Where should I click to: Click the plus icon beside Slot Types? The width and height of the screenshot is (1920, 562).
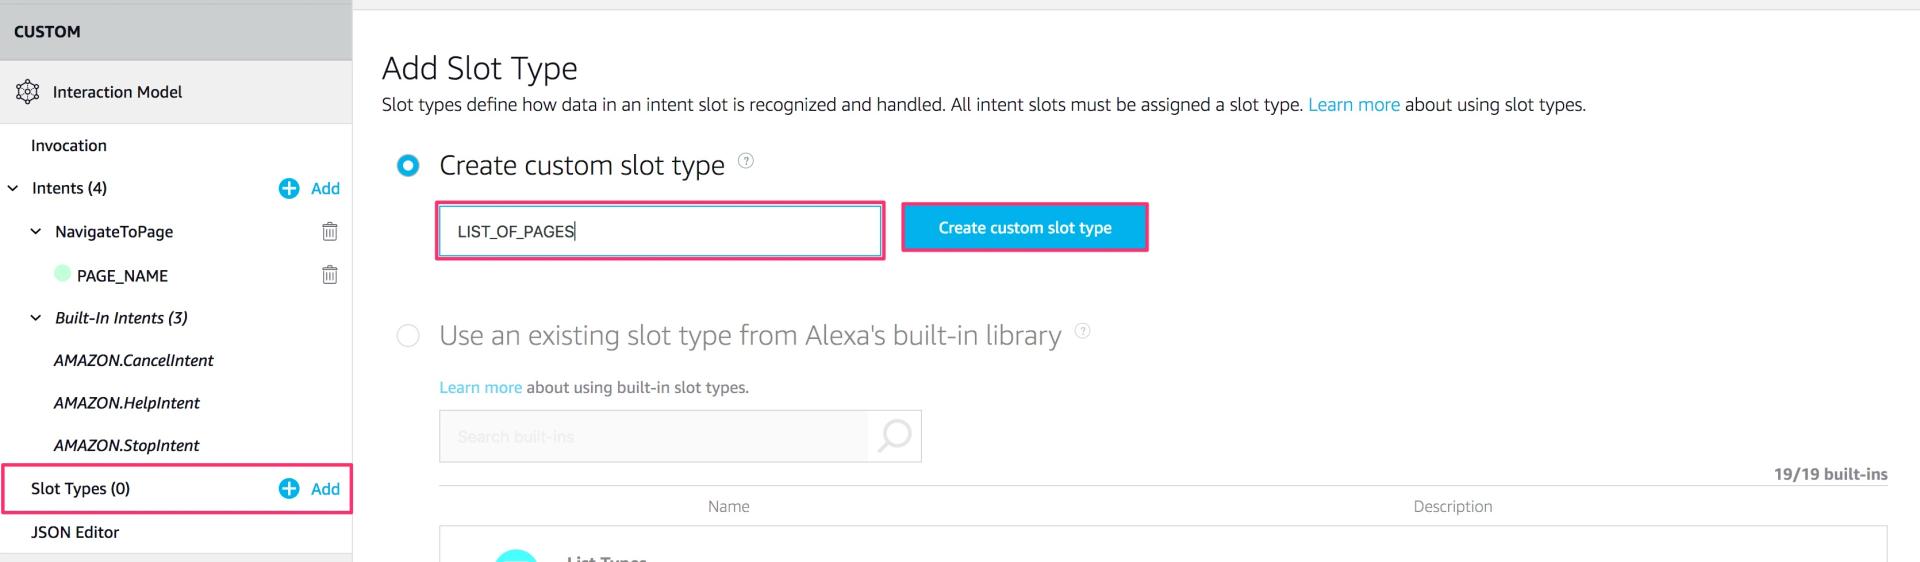[289, 488]
